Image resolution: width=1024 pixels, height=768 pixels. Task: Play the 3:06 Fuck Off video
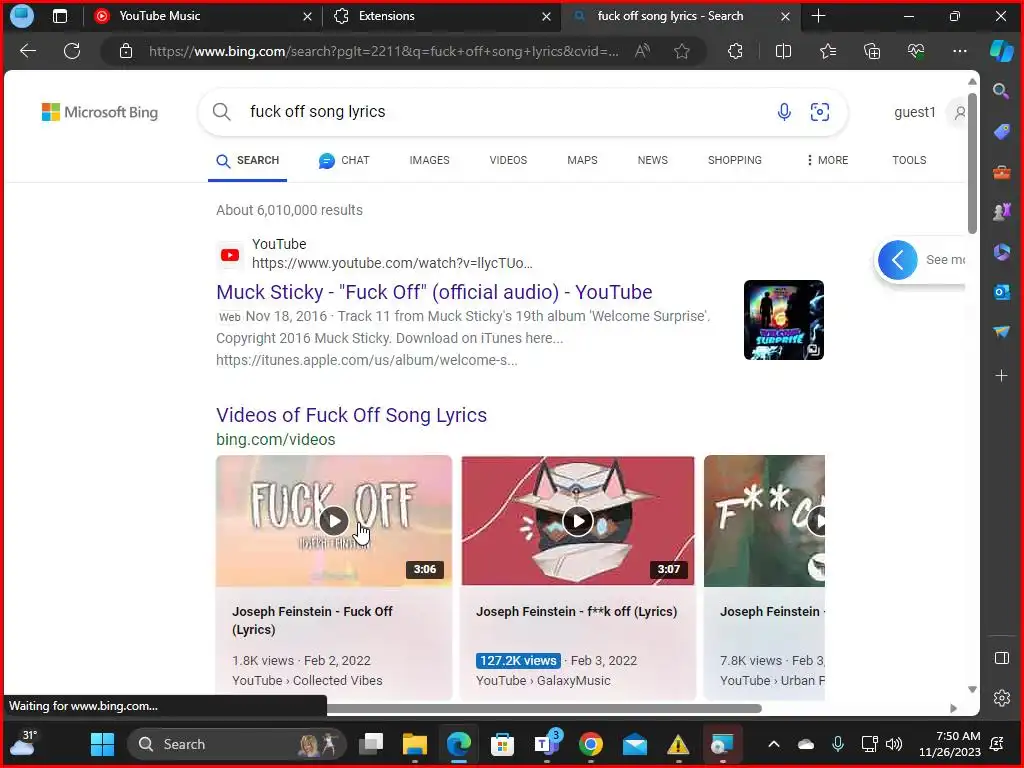(x=334, y=521)
